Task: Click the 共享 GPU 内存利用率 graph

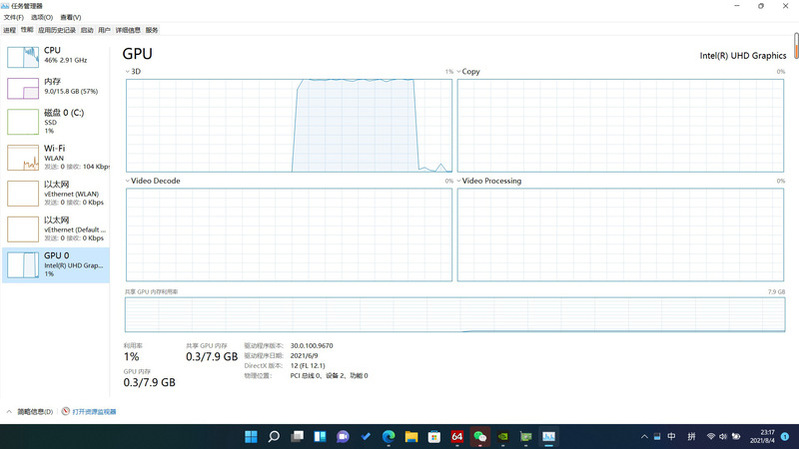Action: [455, 315]
